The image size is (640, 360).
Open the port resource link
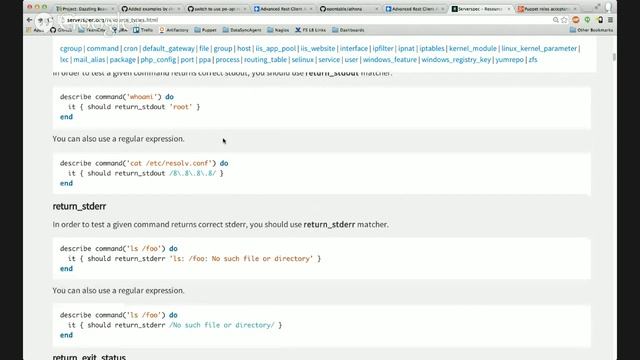[x=187, y=59]
